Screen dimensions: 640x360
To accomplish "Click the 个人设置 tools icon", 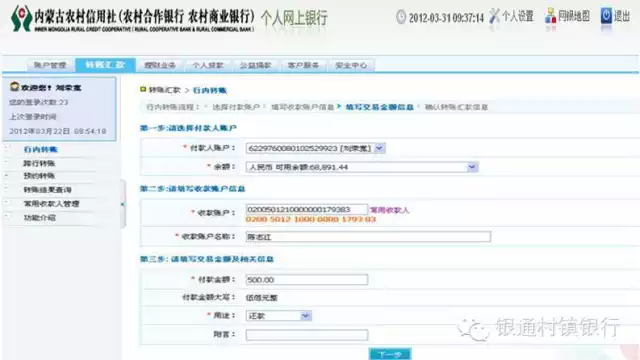I will click(x=494, y=16).
